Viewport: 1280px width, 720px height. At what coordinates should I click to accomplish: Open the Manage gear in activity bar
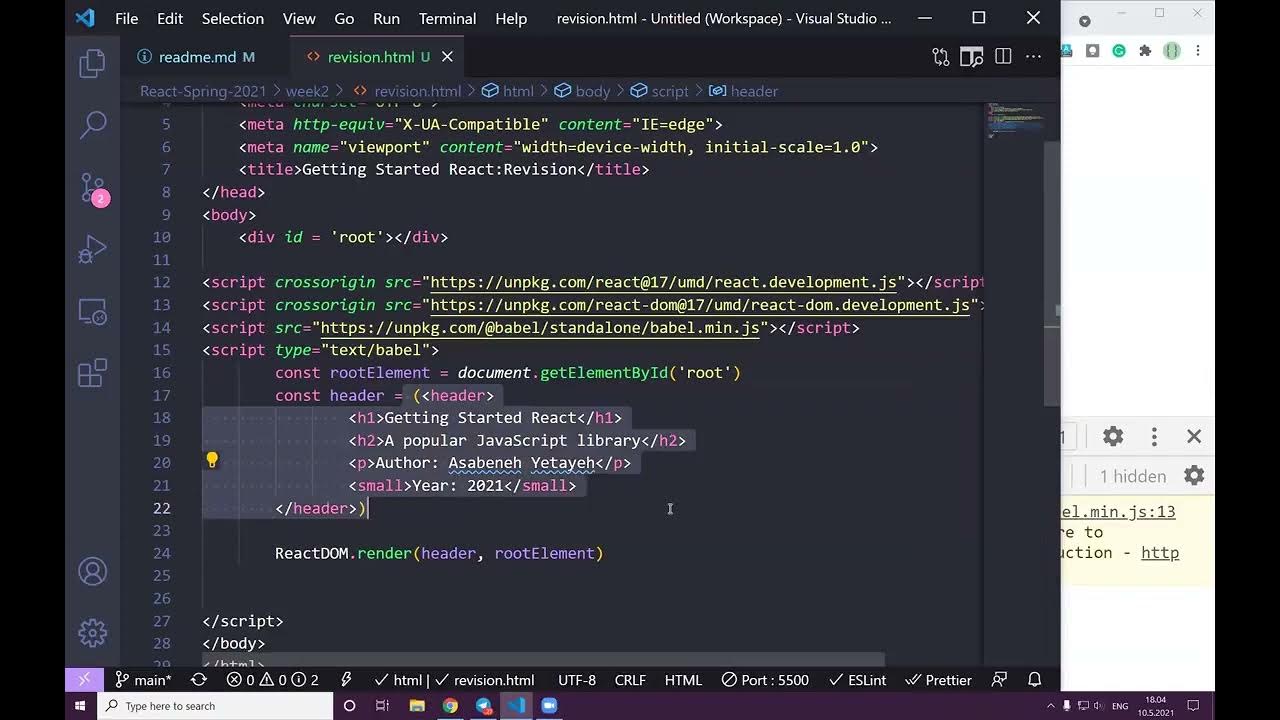(93, 633)
